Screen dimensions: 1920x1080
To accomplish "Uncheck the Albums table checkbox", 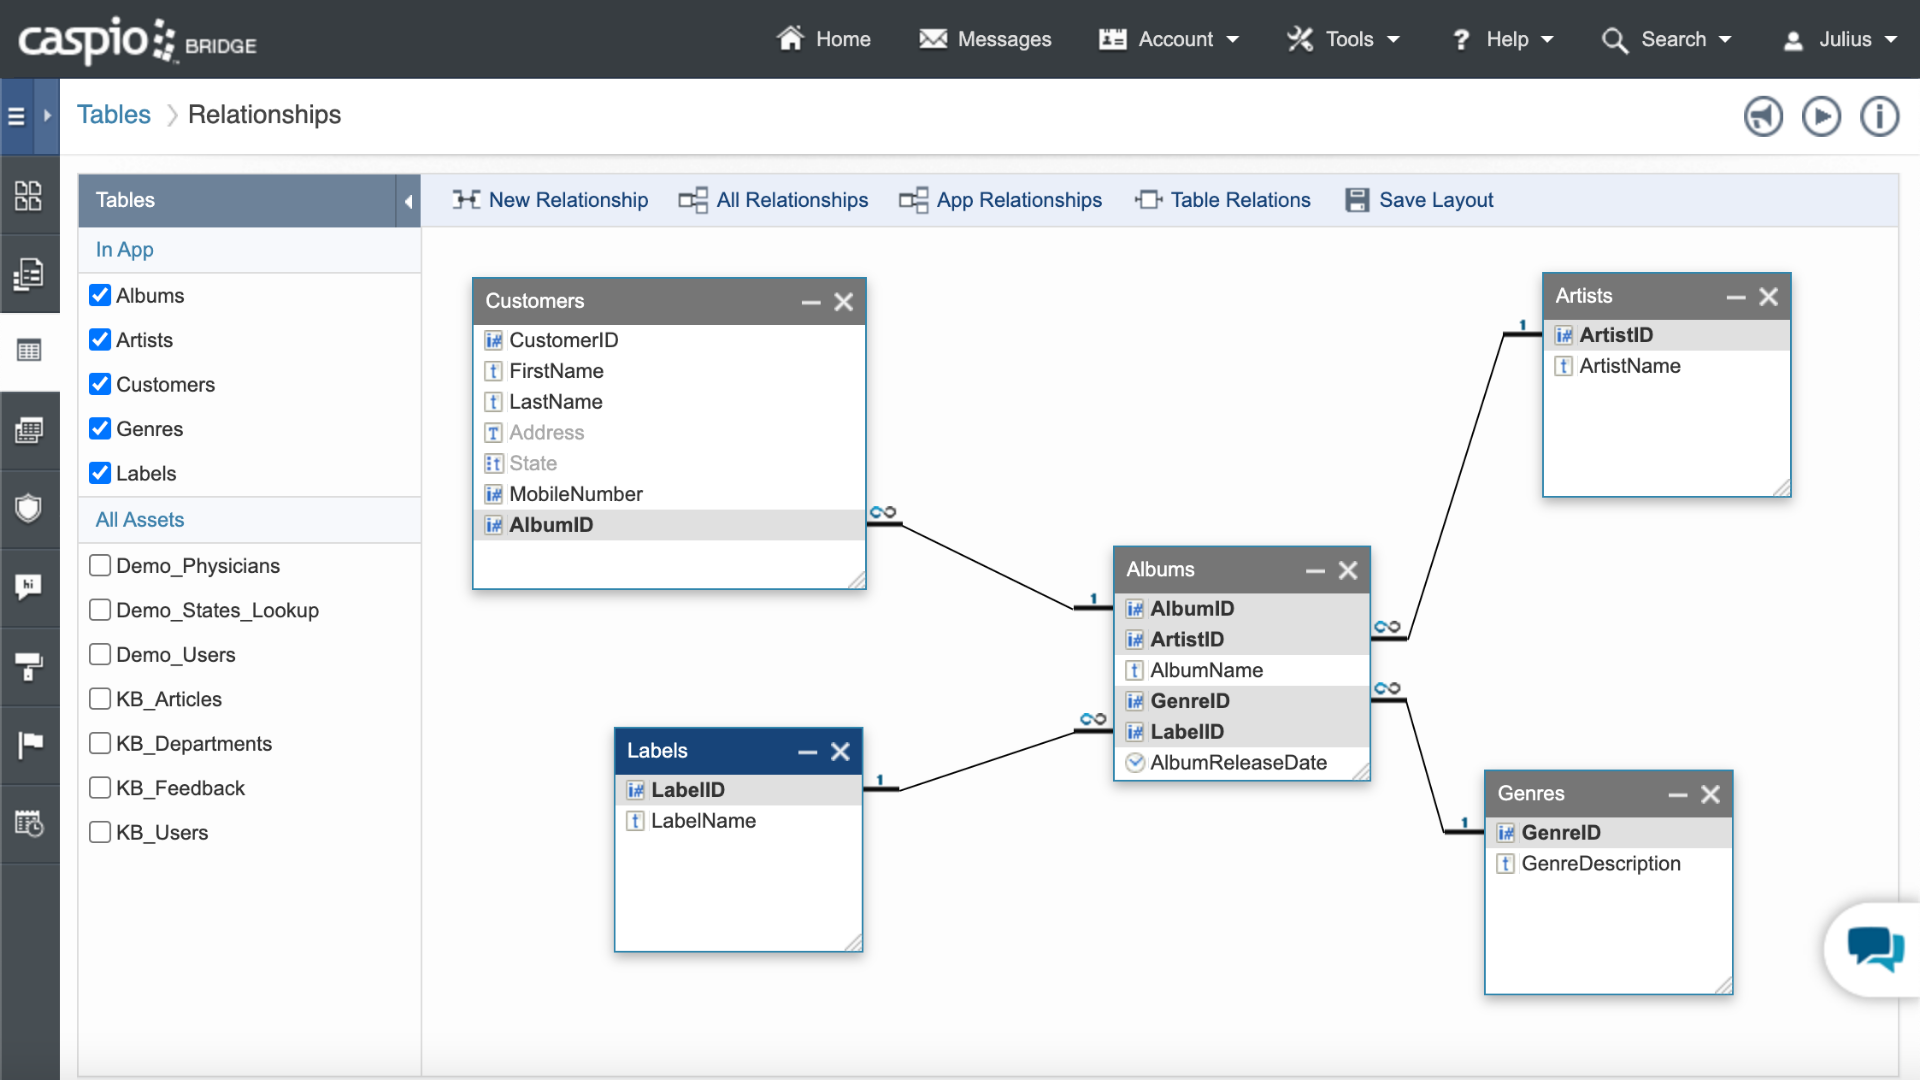I will pyautogui.click(x=100, y=295).
